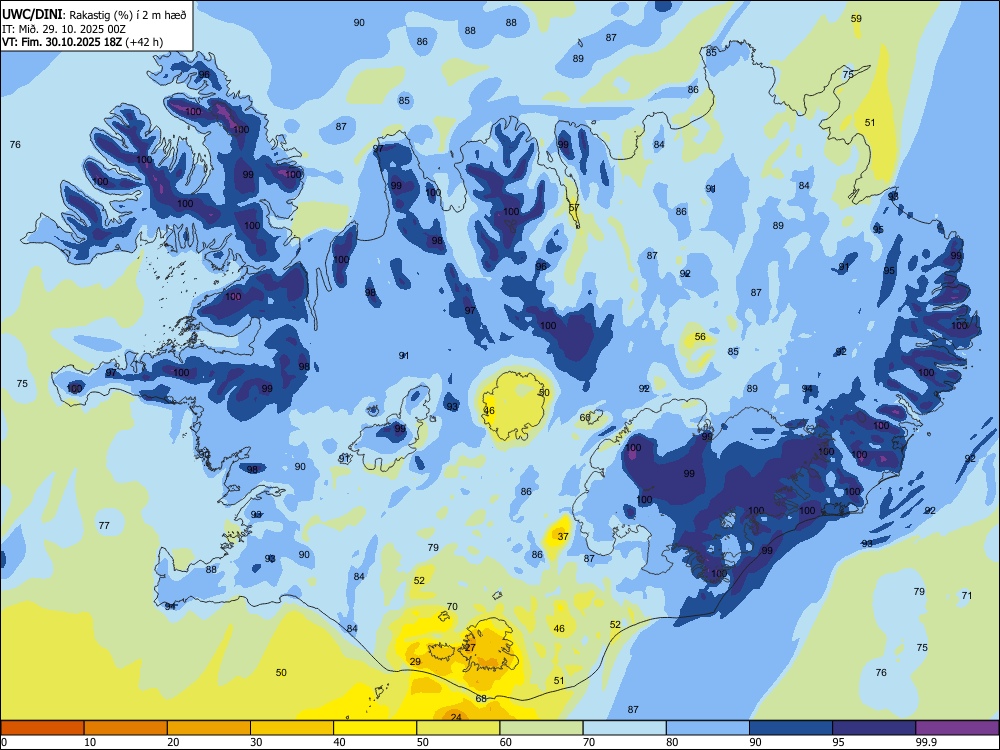Click the 10–20% orange legend swatch
Viewport: 1000px width, 750px height.
(126, 728)
